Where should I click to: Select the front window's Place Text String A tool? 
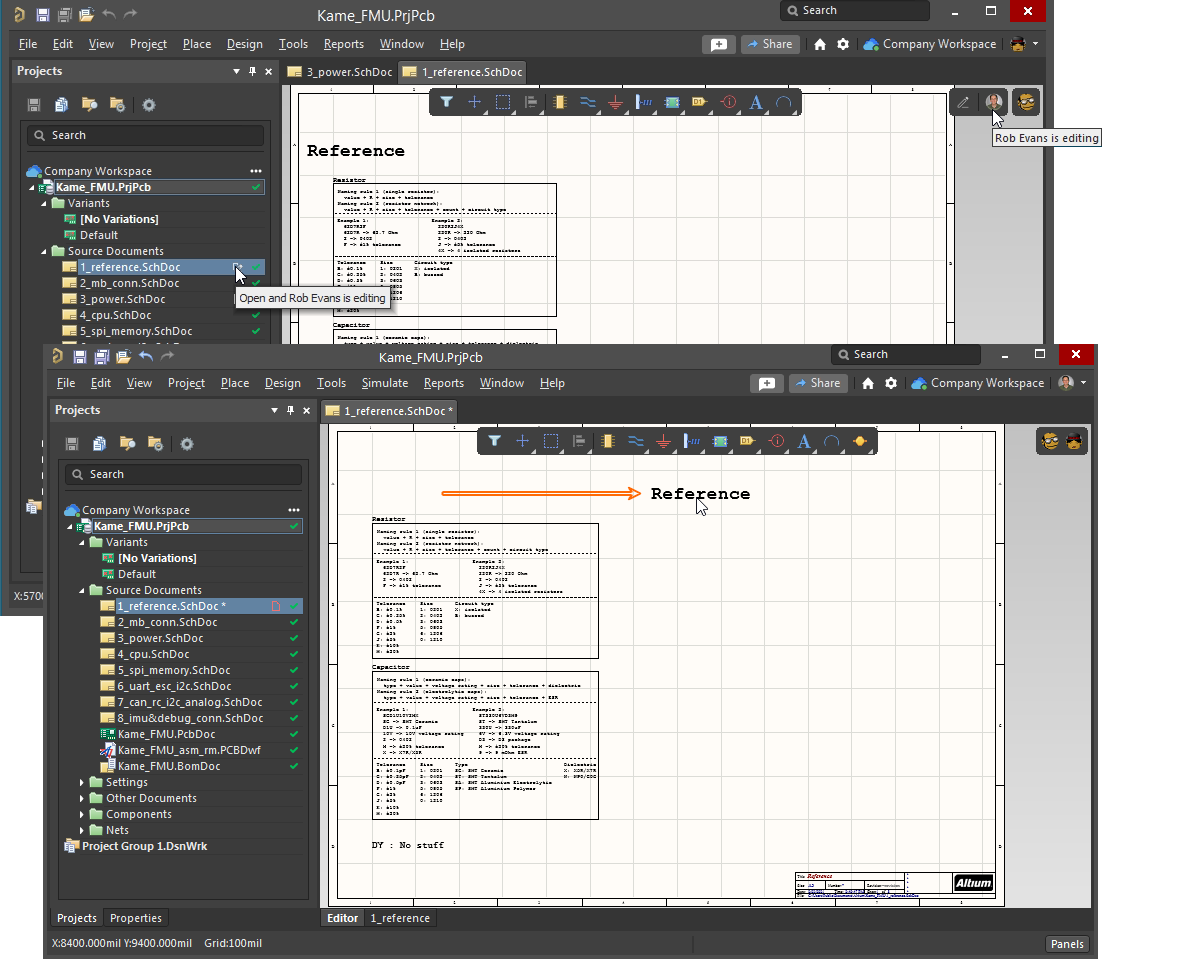tap(804, 441)
